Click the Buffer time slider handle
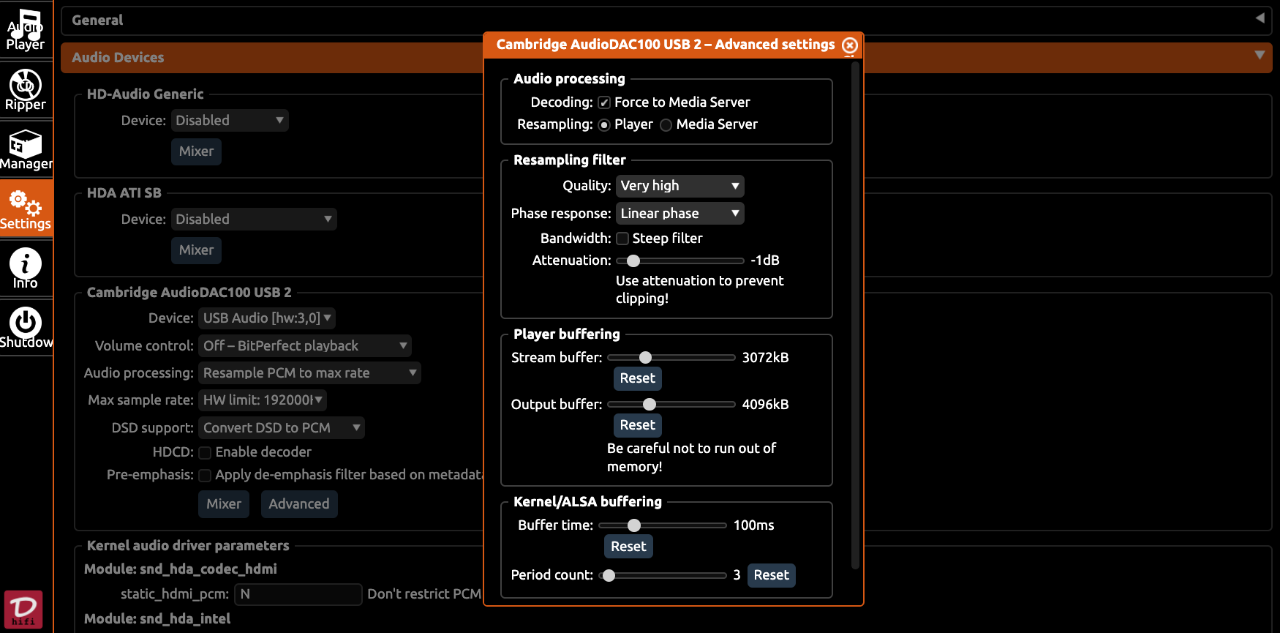Screen dimensions: 1280x633 tap(633, 525)
